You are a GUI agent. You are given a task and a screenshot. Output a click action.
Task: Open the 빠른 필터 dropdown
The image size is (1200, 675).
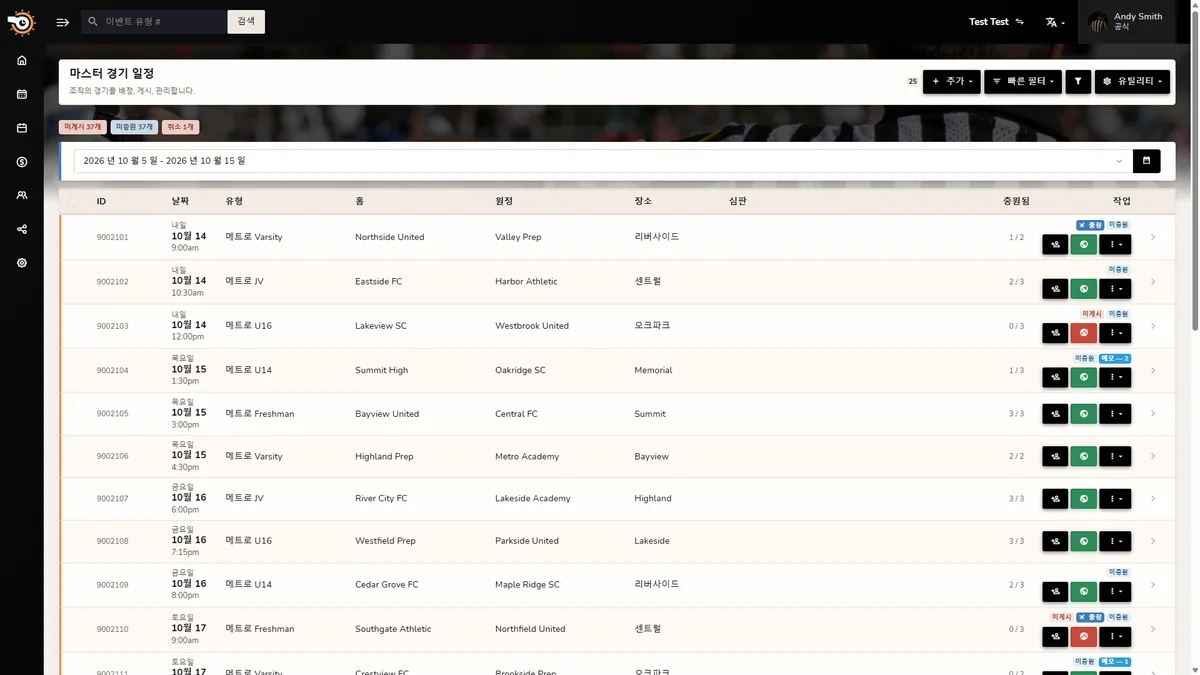[x=1023, y=81]
